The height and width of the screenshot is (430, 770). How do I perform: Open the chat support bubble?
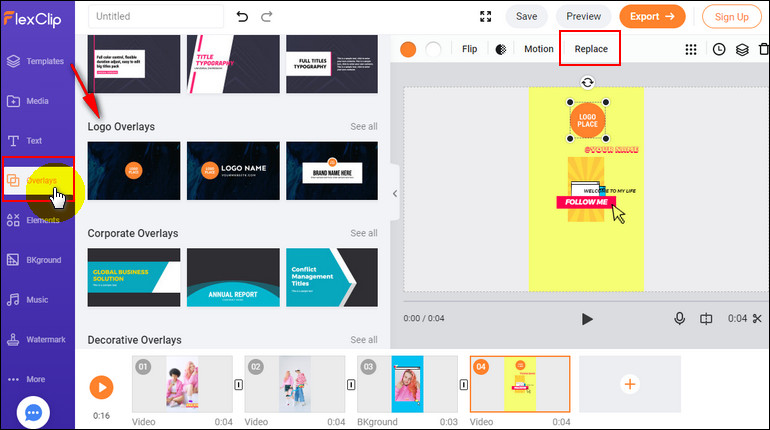(33, 413)
